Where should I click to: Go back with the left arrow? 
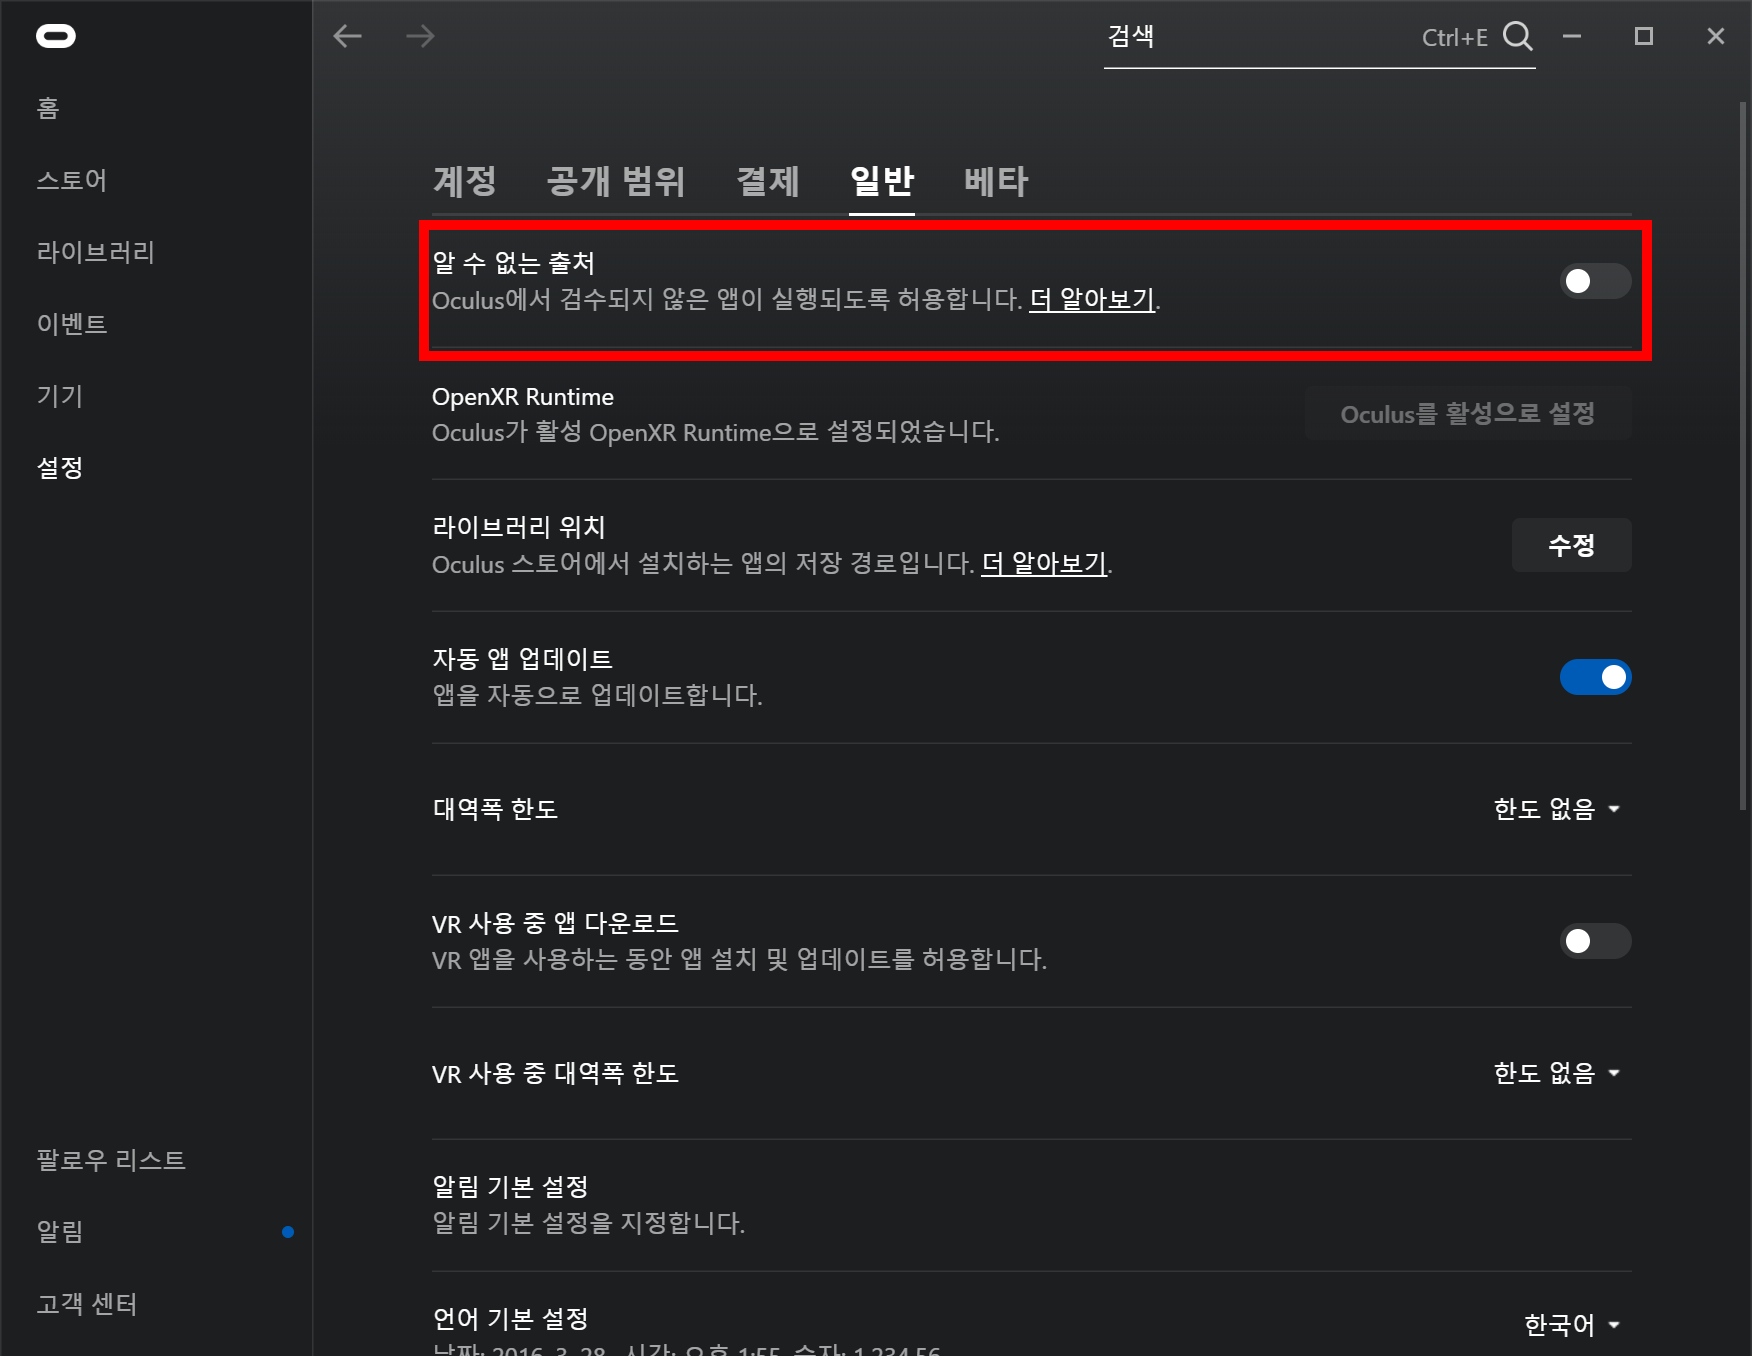[347, 36]
